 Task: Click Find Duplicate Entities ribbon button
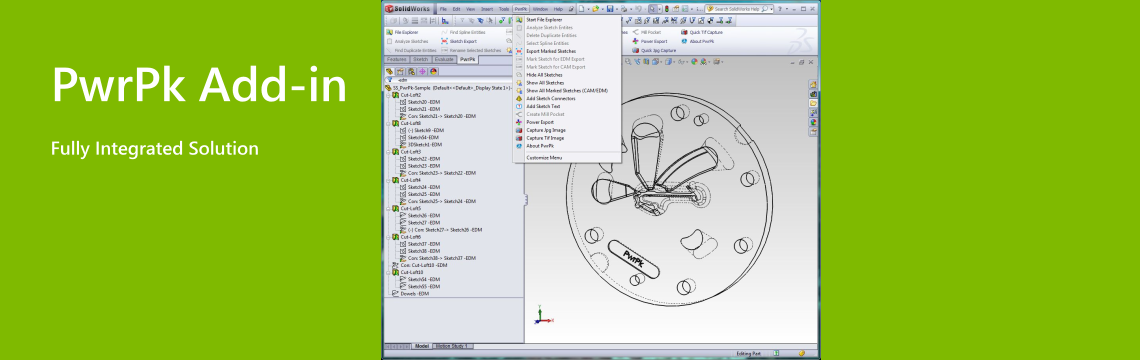[x=411, y=50]
